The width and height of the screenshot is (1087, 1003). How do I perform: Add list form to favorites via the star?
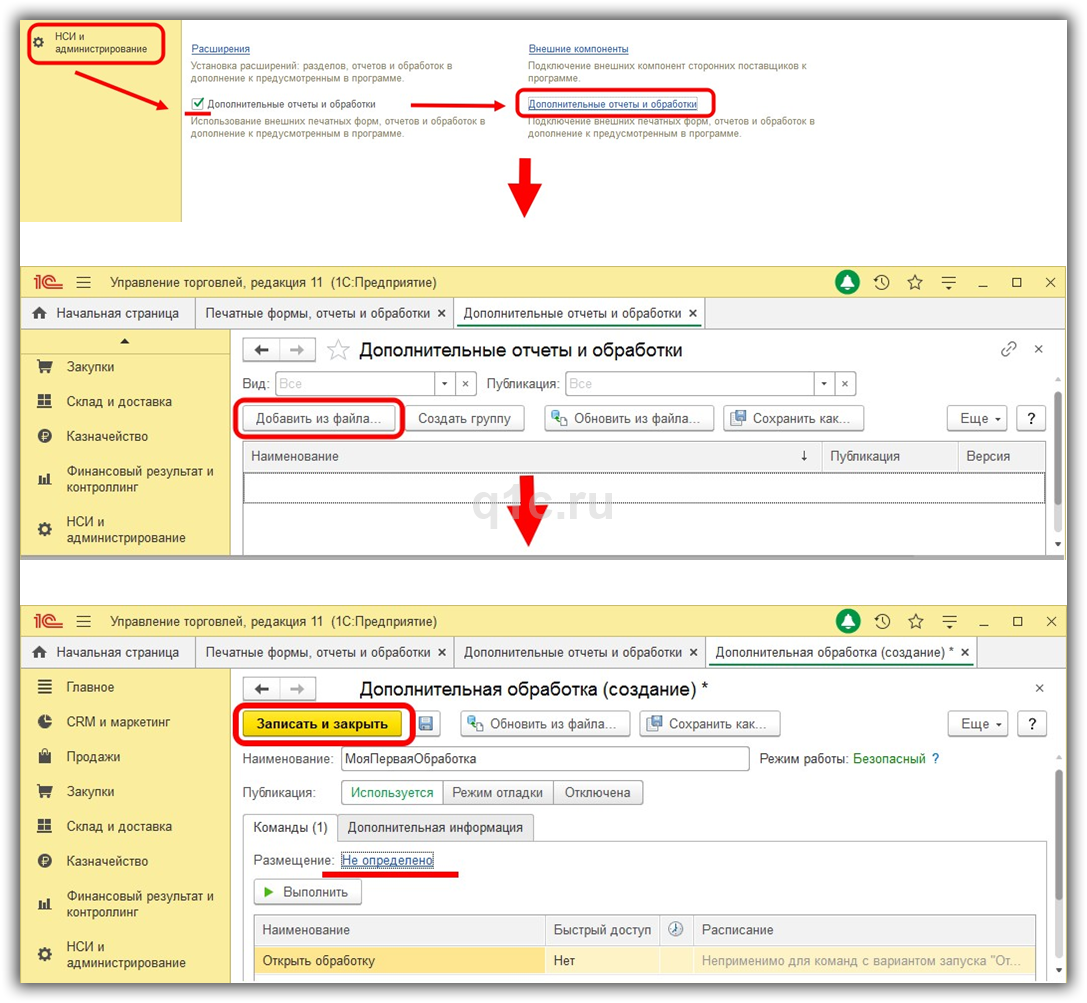tap(338, 350)
